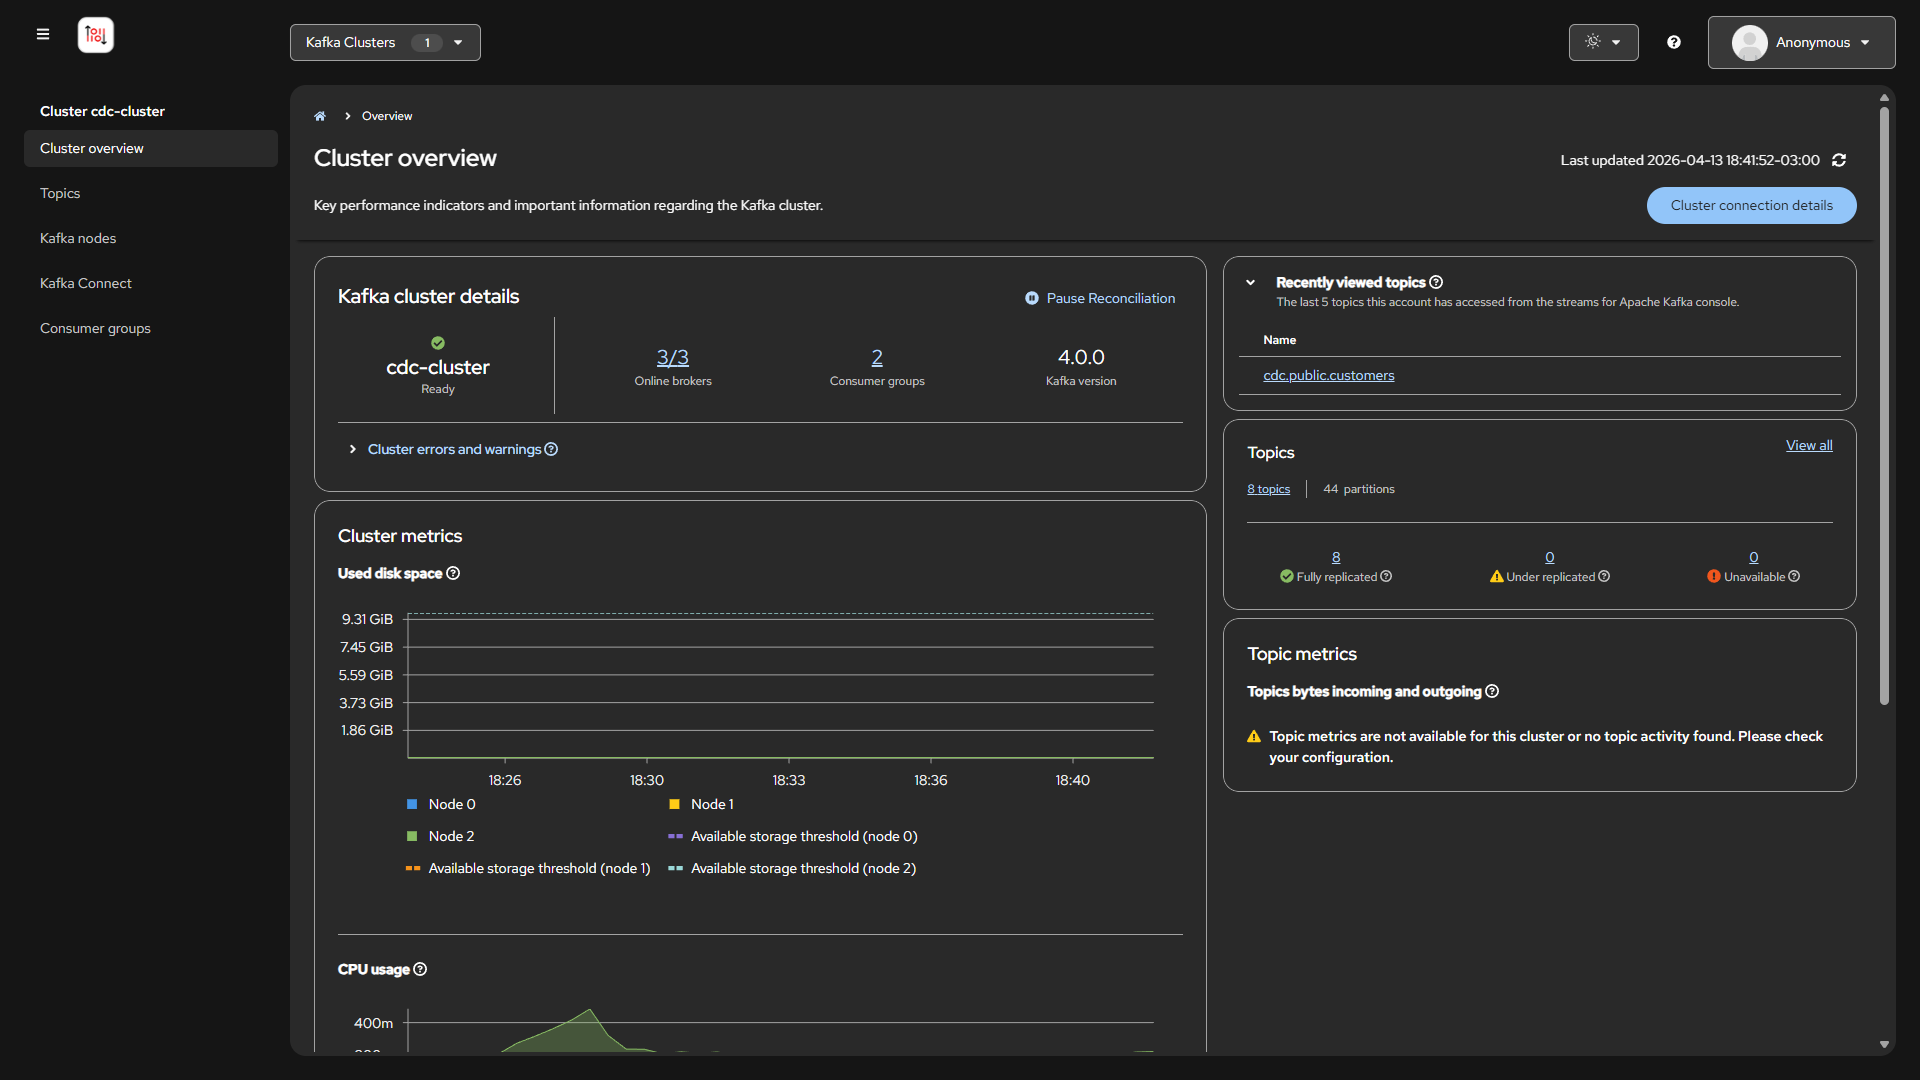Click the Pause Reconciliation icon
This screenshot has height=1080, width=1920.
pos(1032,298)
